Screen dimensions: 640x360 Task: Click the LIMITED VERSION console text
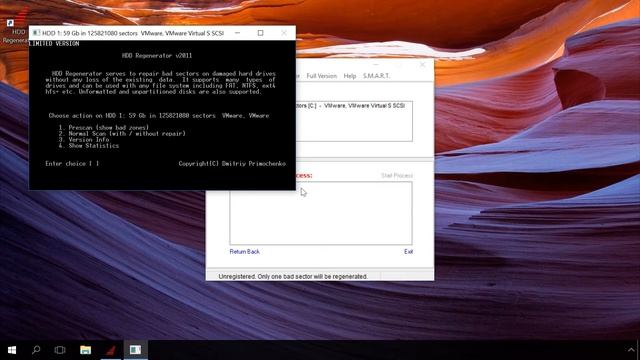[x=54, y=44]
